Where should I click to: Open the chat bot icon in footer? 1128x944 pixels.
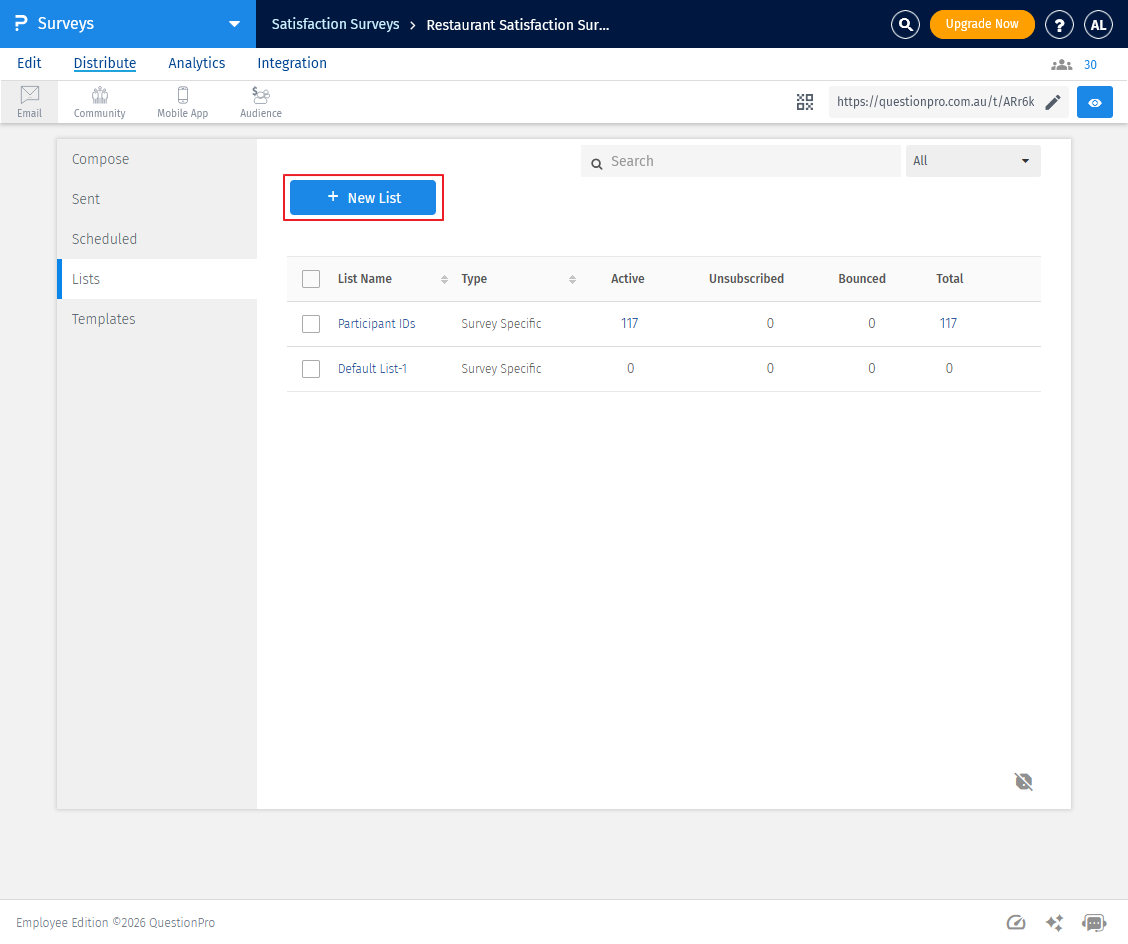(x=1094, y=923)
